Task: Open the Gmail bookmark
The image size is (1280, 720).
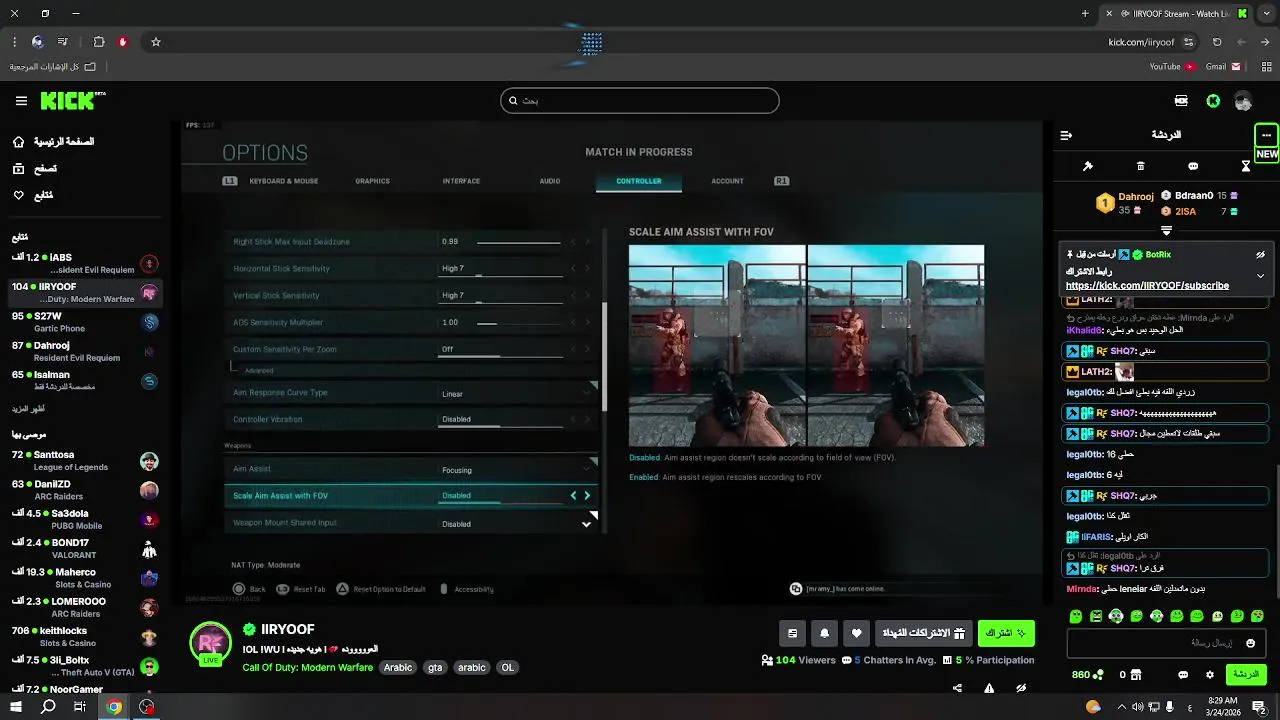Action: (x=1223, y=67)
